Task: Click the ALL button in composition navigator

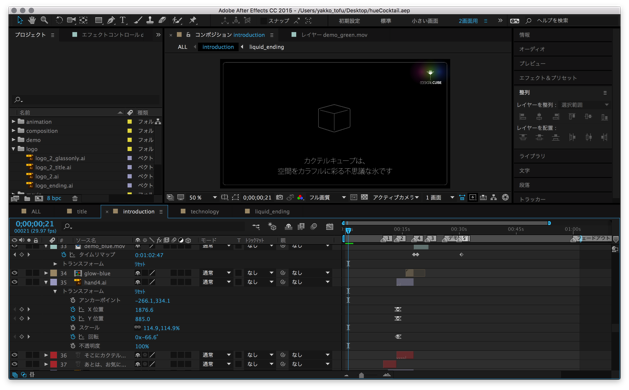Action: coord(183,47)
